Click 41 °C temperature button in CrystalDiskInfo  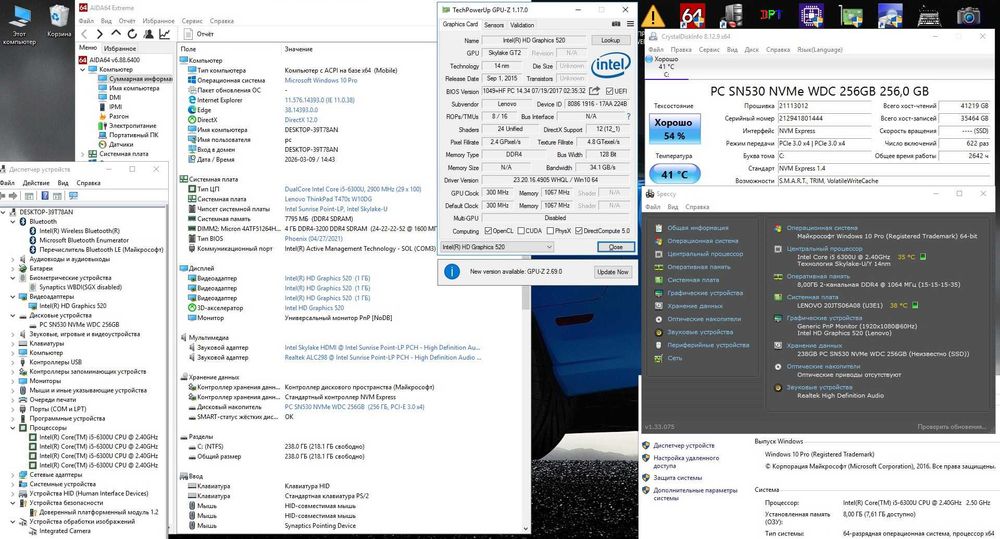(674, 174)
